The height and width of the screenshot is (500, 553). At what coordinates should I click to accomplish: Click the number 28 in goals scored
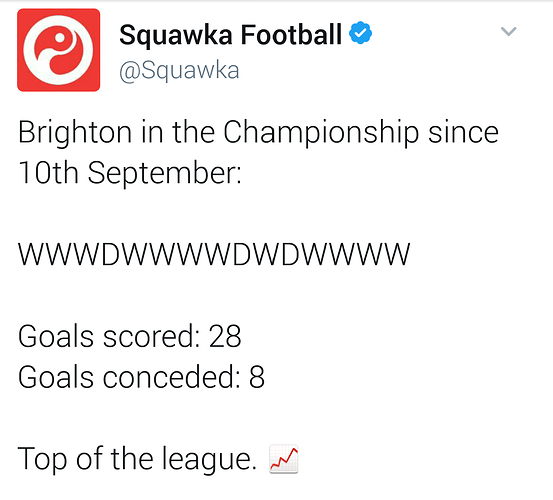[x=225, y=336]
